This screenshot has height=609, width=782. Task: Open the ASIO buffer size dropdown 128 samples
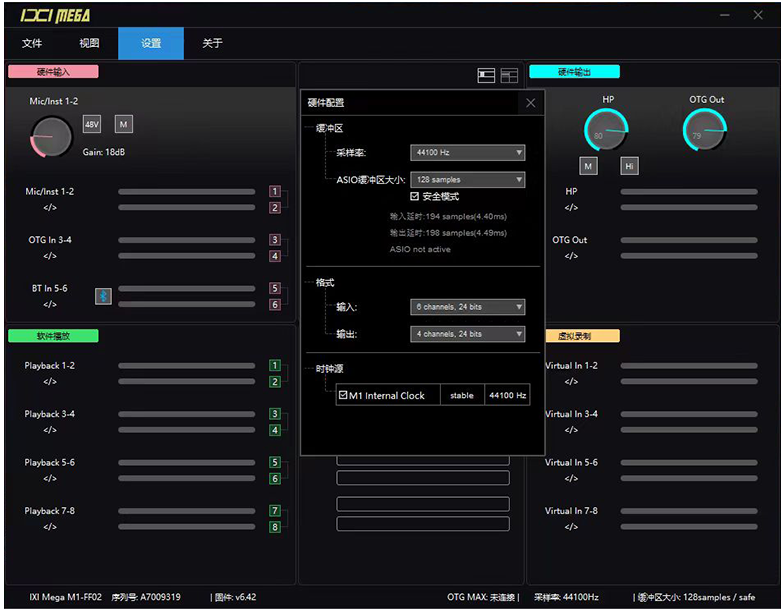tap(468, 180)
